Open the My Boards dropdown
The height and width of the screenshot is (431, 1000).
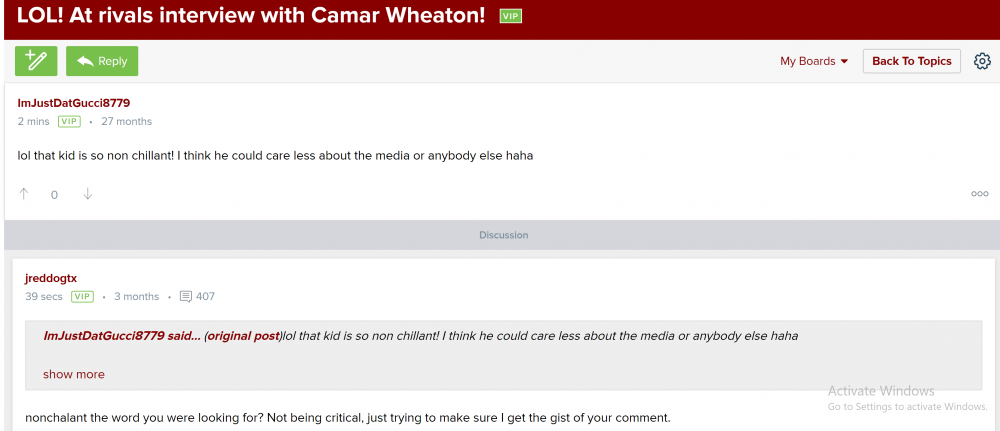coord(814,61)
